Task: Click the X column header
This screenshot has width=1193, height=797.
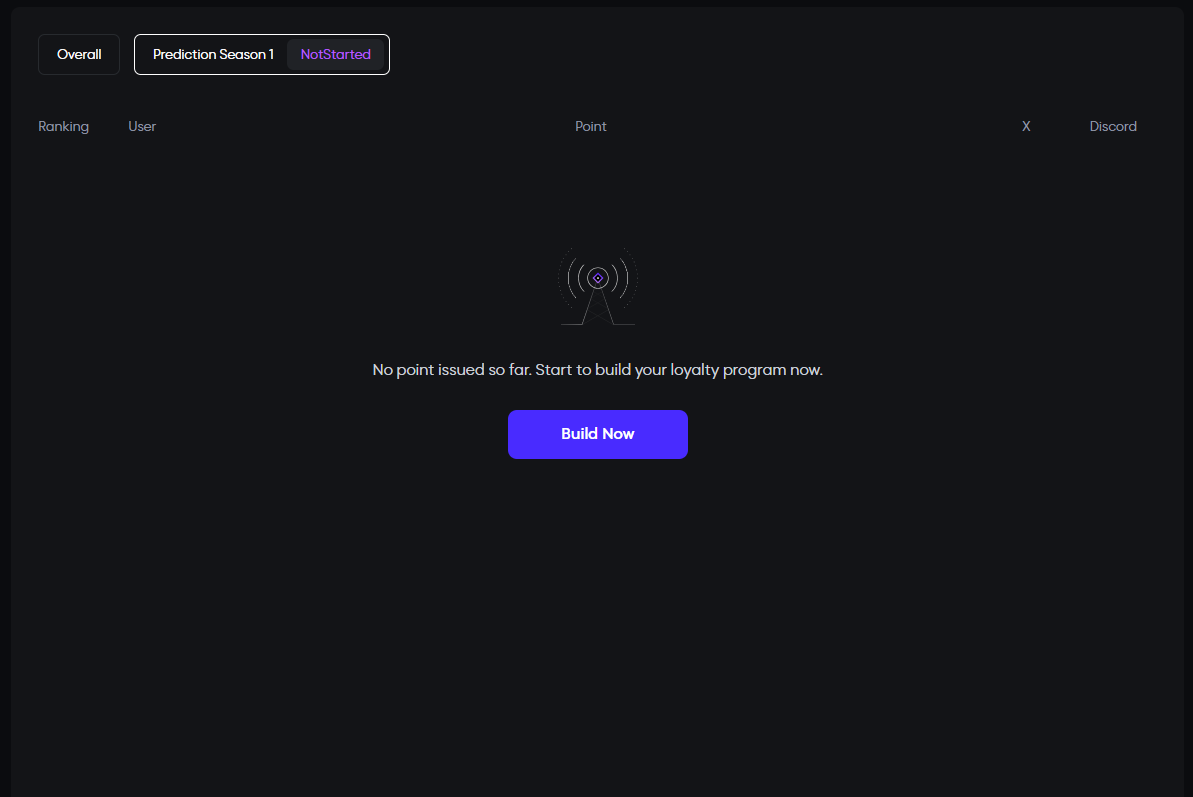Action: [1026, 127]
